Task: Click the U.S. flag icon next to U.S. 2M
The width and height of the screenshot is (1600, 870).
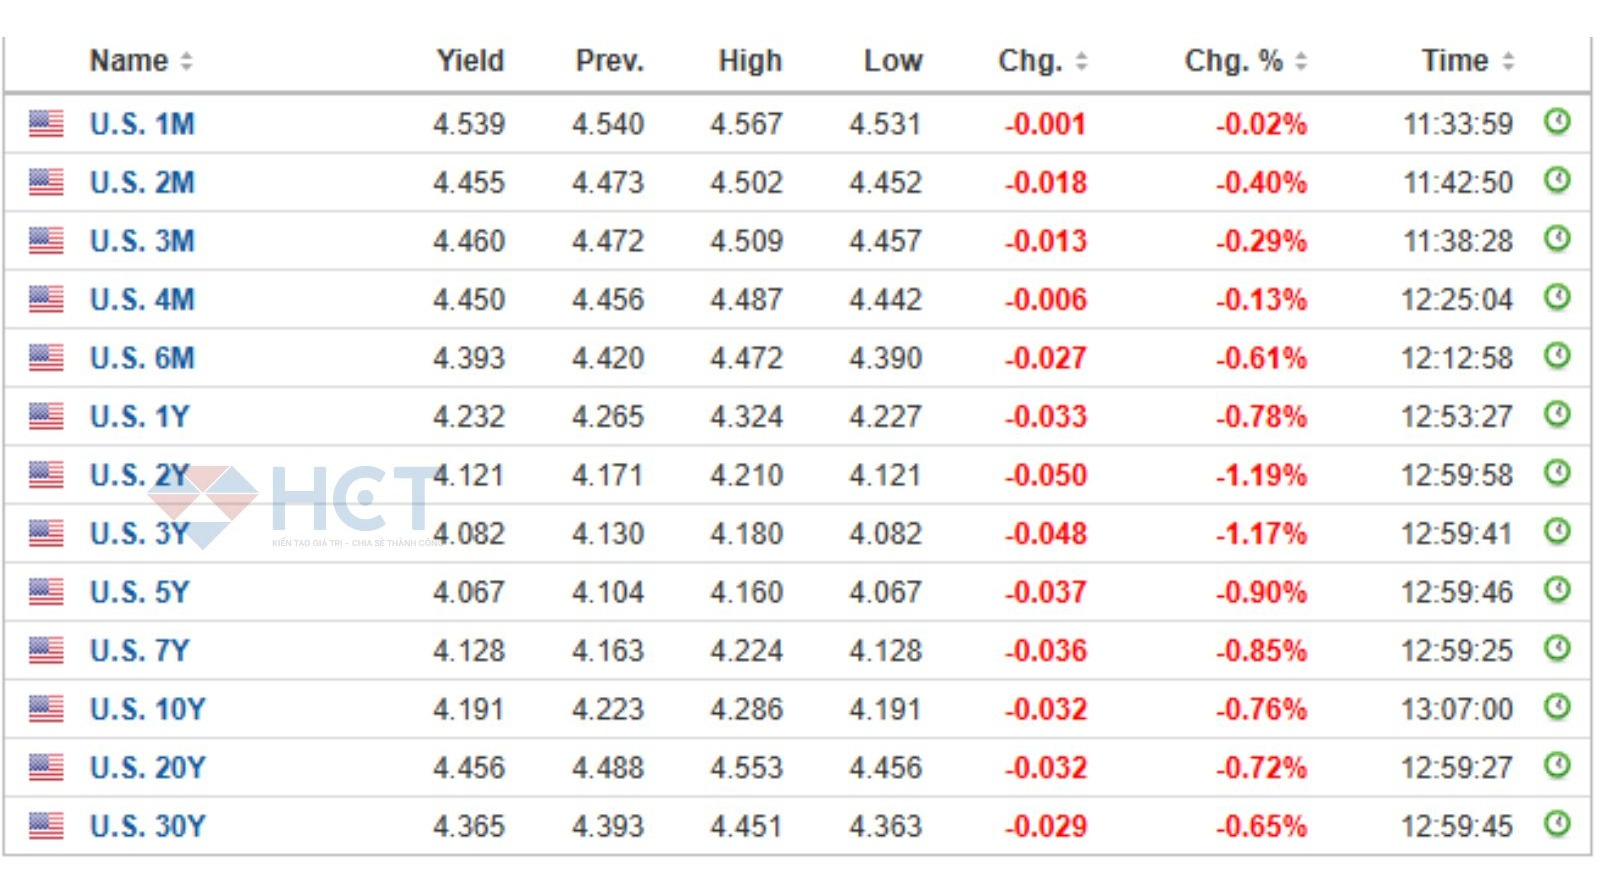Action: (x=46, y=182)
